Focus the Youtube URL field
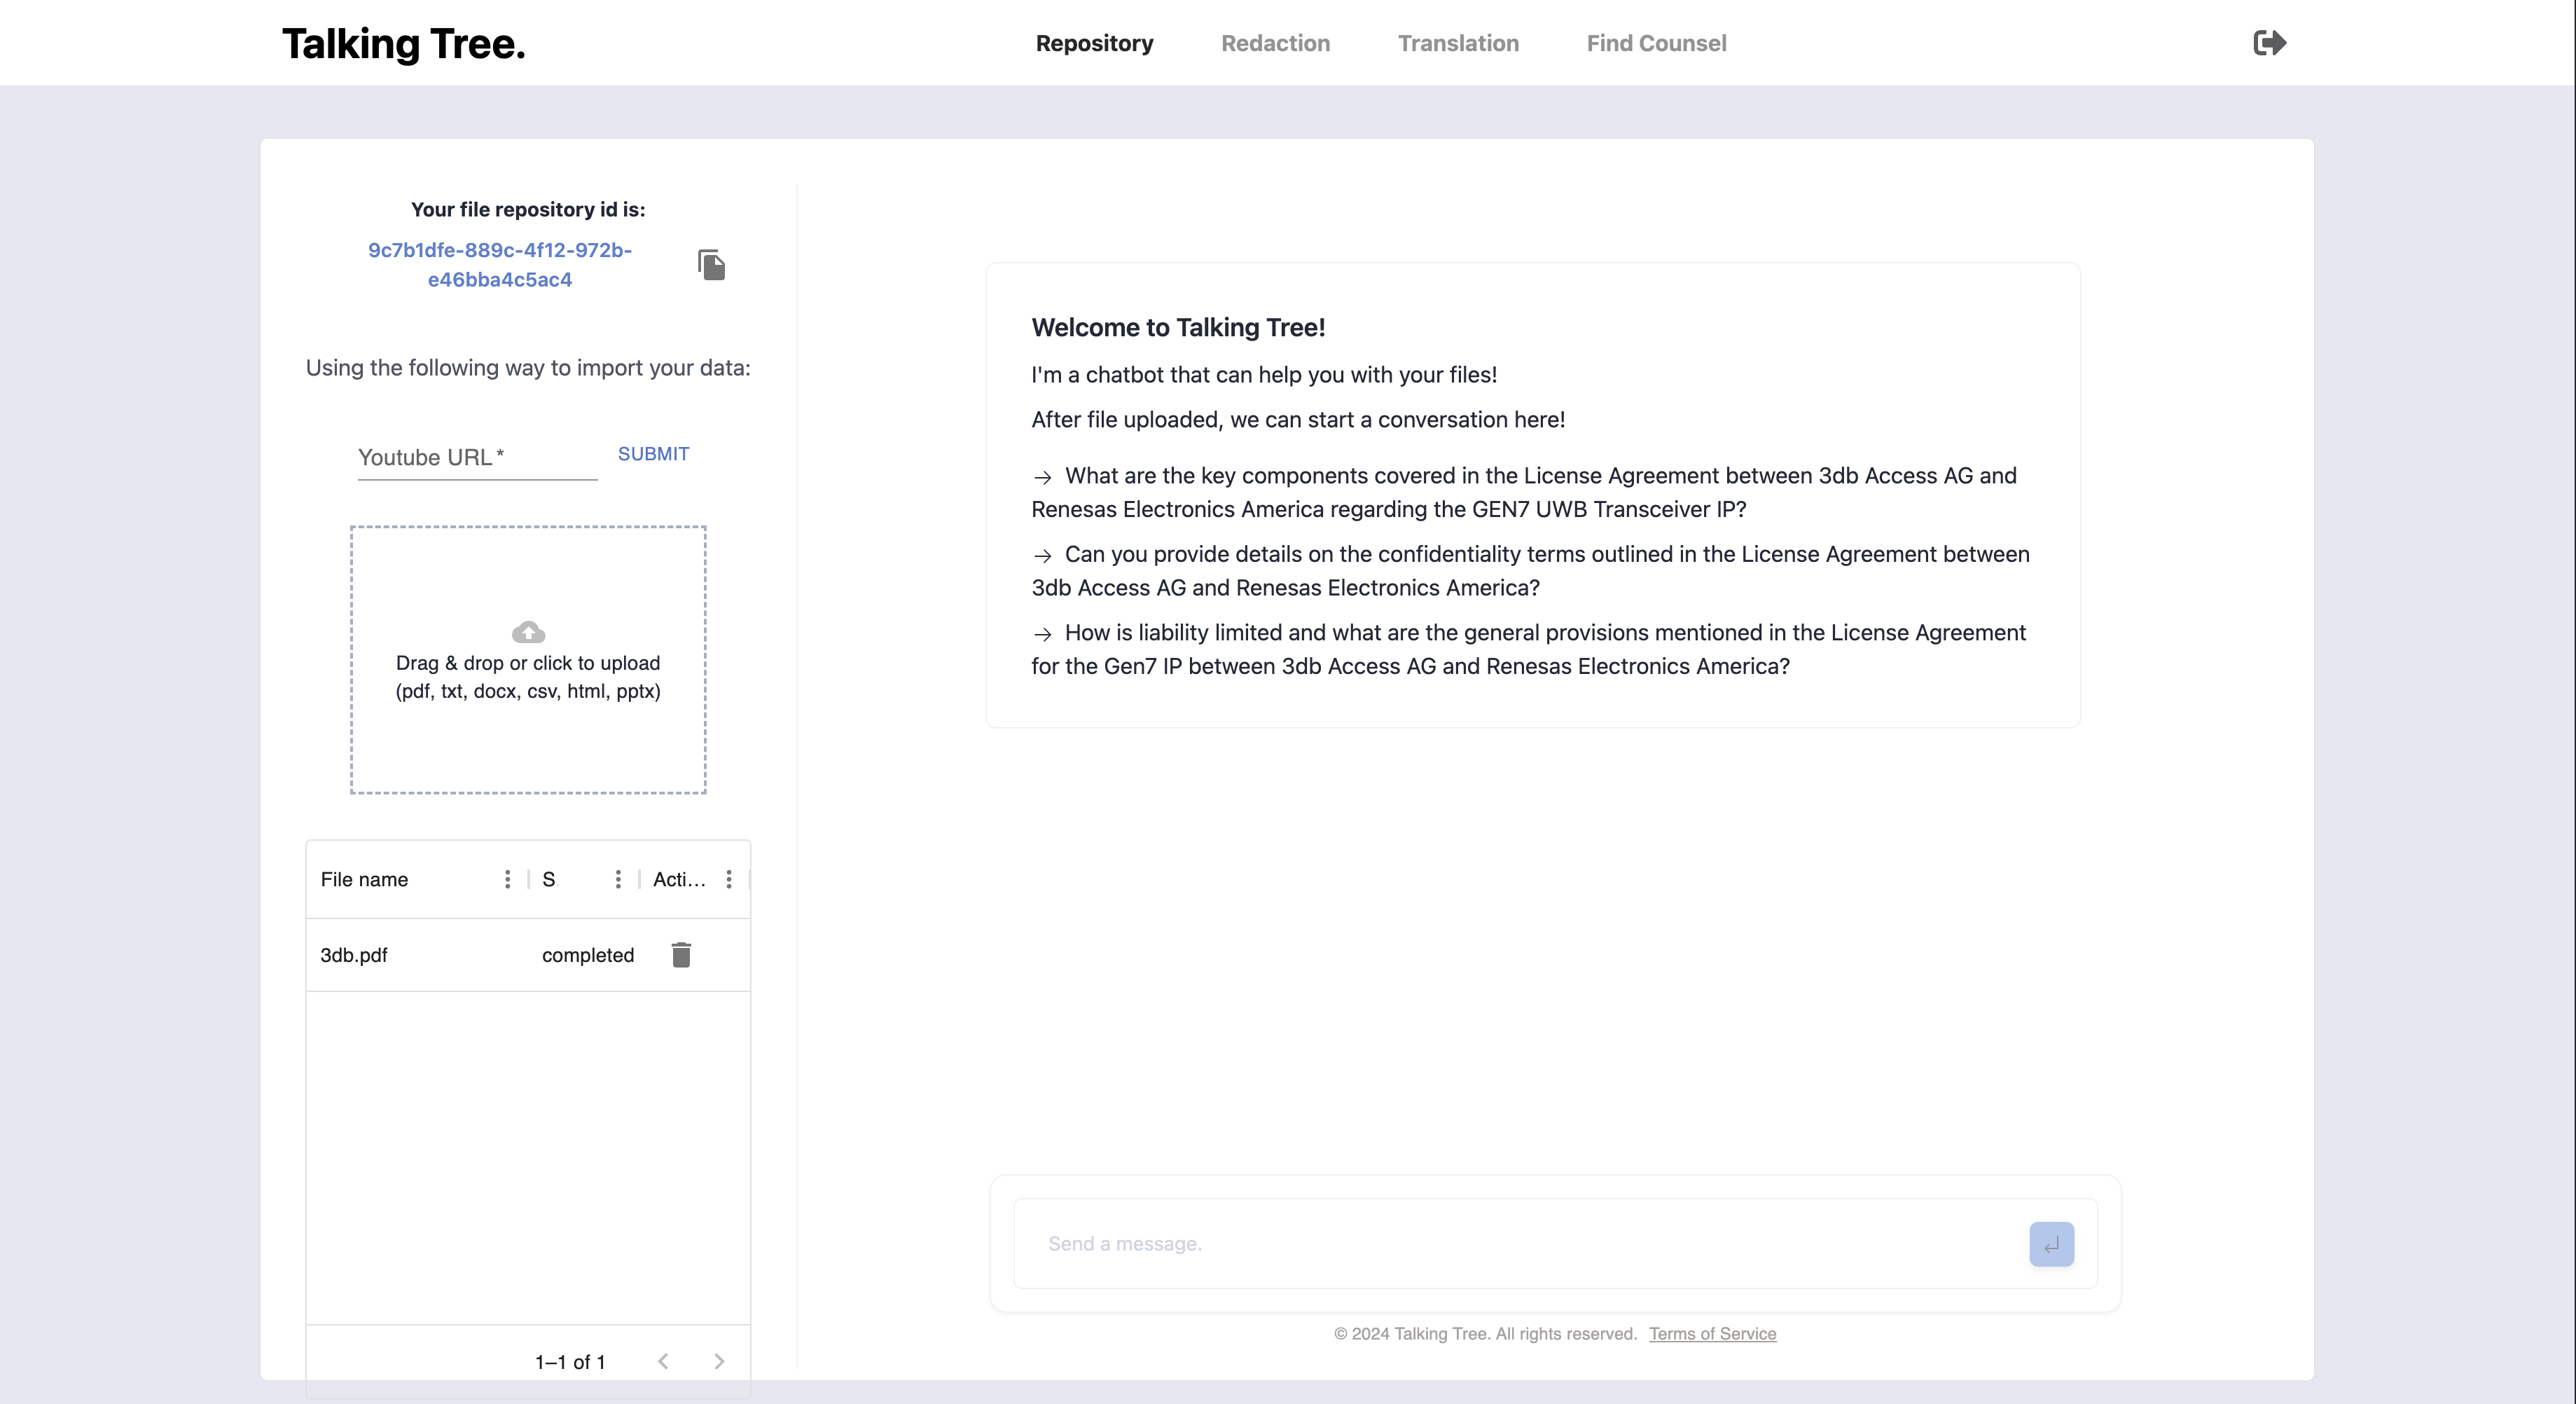Screen dimensions: 2576x1404 coord(477,458)
